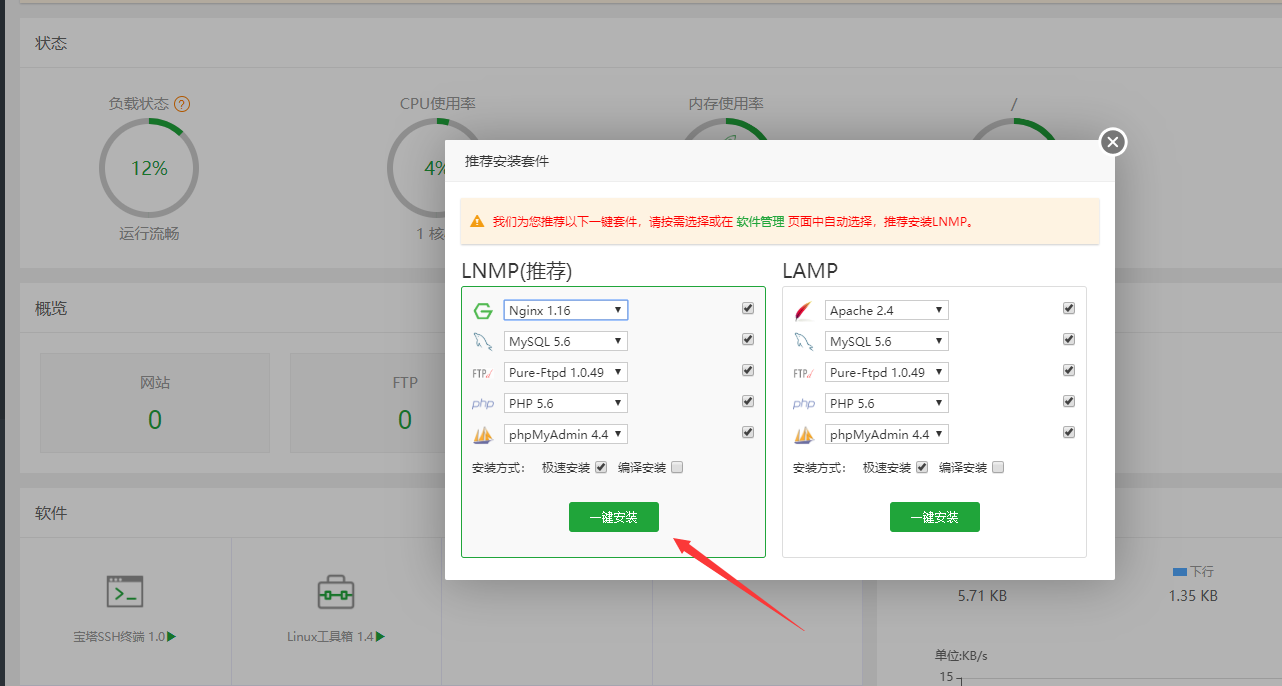
Task: Click the MySQL dolphin icon under LAMP
Action: coord(804,342)
